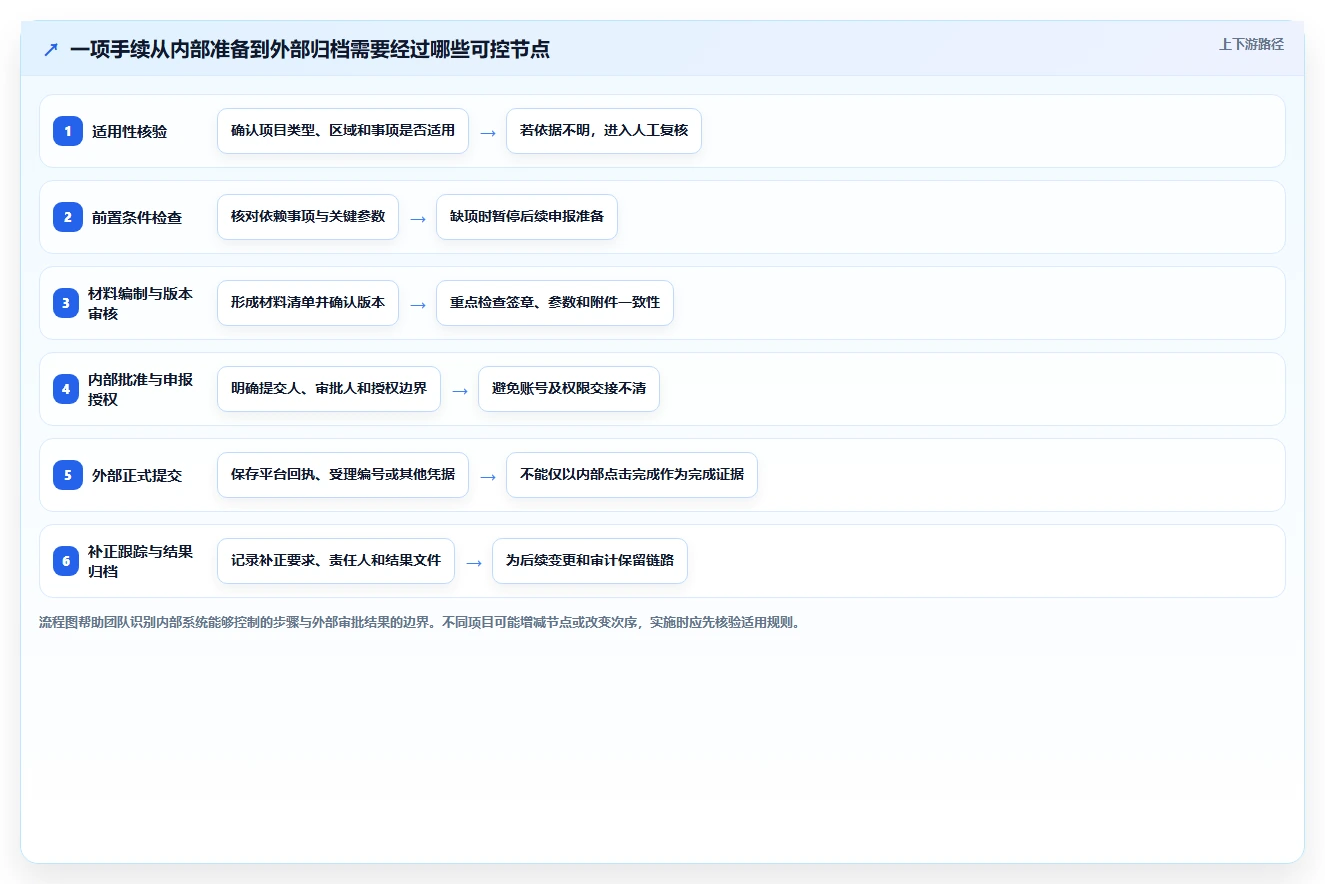Click the title '一项手续从内部准备到外部归档需要经过哪些可控节点'
The height and width of the screenshot is (884, 1325).
[310, 49]
